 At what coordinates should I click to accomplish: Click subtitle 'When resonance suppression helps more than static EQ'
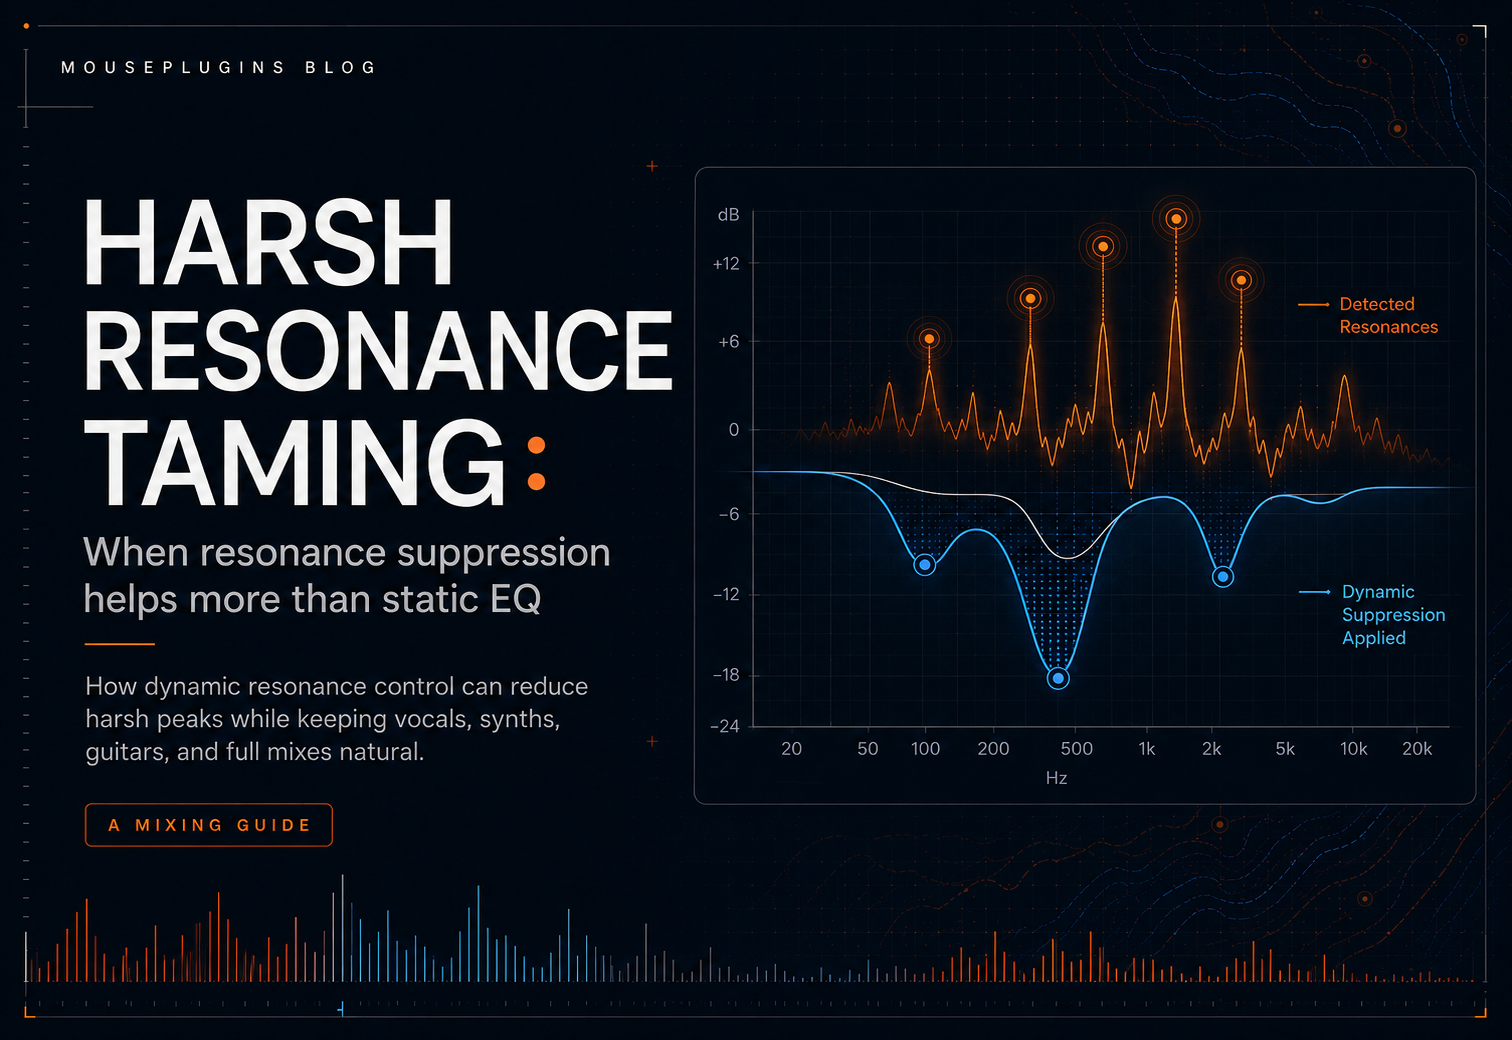(x=346, y=575)
